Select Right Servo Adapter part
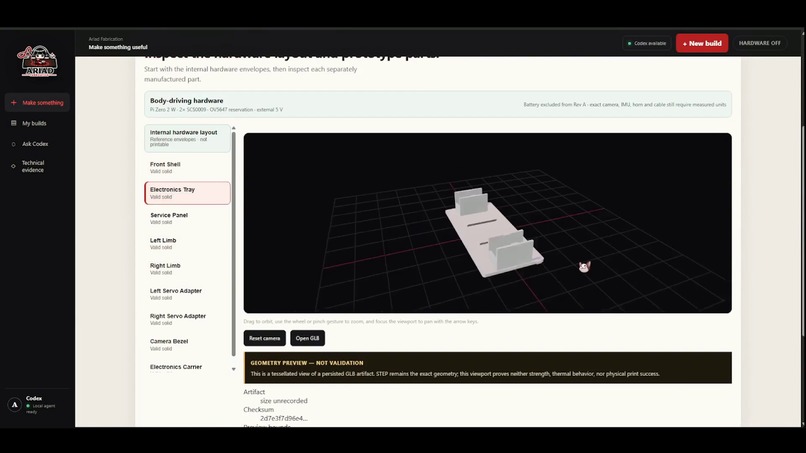 187,319
